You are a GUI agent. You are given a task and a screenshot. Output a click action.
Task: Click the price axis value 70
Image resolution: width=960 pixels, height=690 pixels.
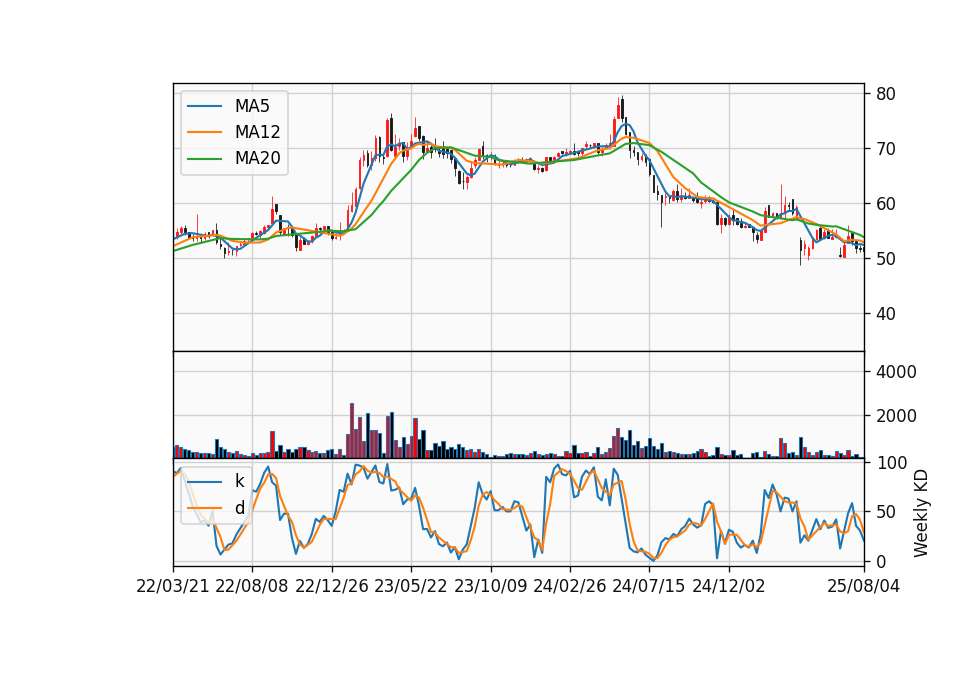pos(886,149)
